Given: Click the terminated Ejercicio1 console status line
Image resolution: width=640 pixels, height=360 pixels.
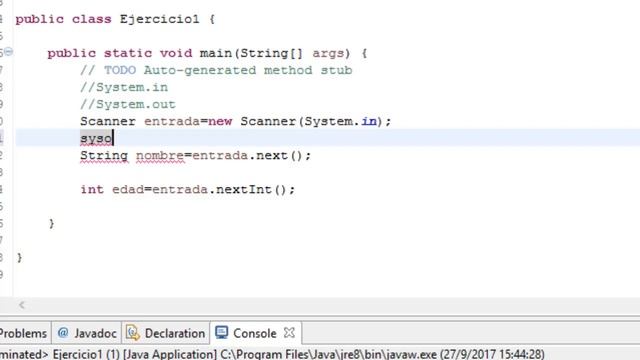Looking at the screenshot, I should (x=272, y=354).
